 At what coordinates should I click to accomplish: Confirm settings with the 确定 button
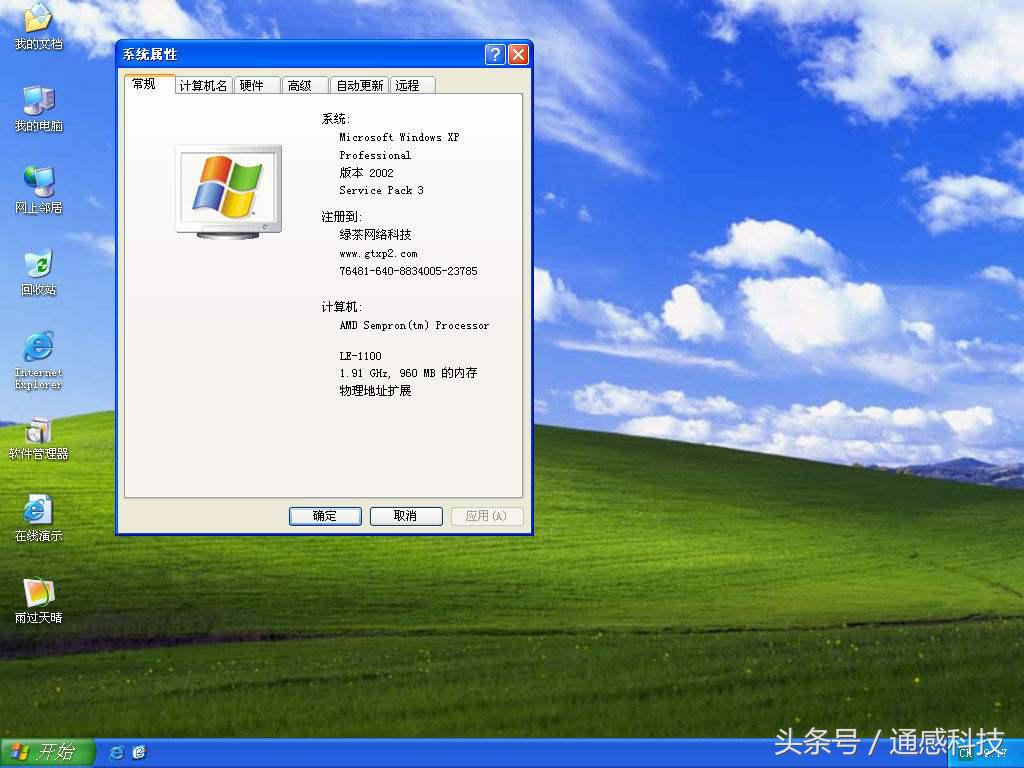325,516
